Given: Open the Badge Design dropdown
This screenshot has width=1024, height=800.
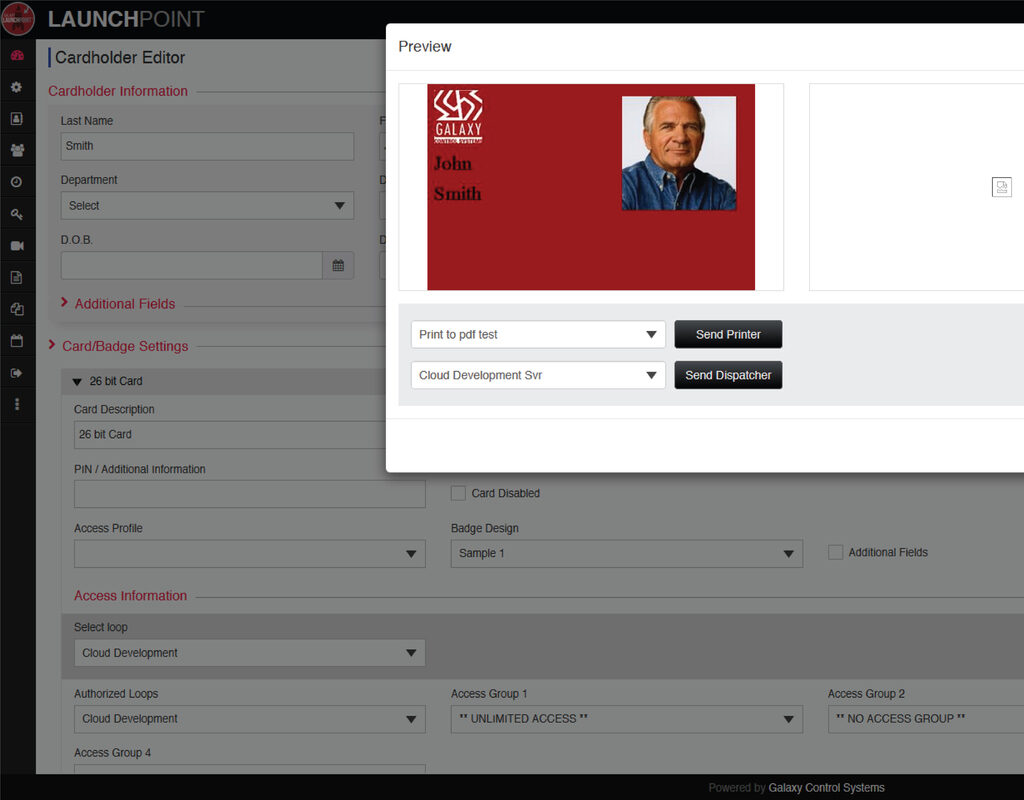Looking at the screenshot, I should point(626,554).
